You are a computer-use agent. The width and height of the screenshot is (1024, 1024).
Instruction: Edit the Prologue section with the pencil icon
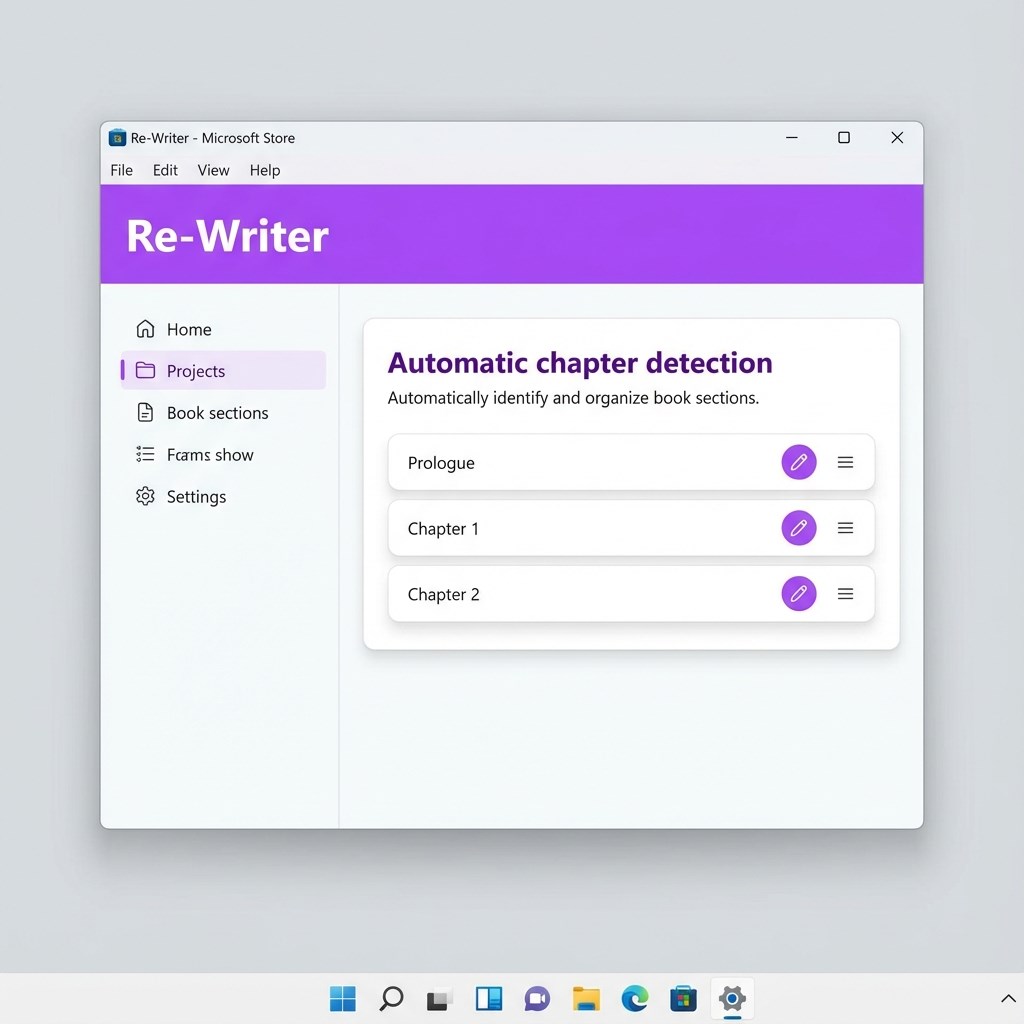798,462
